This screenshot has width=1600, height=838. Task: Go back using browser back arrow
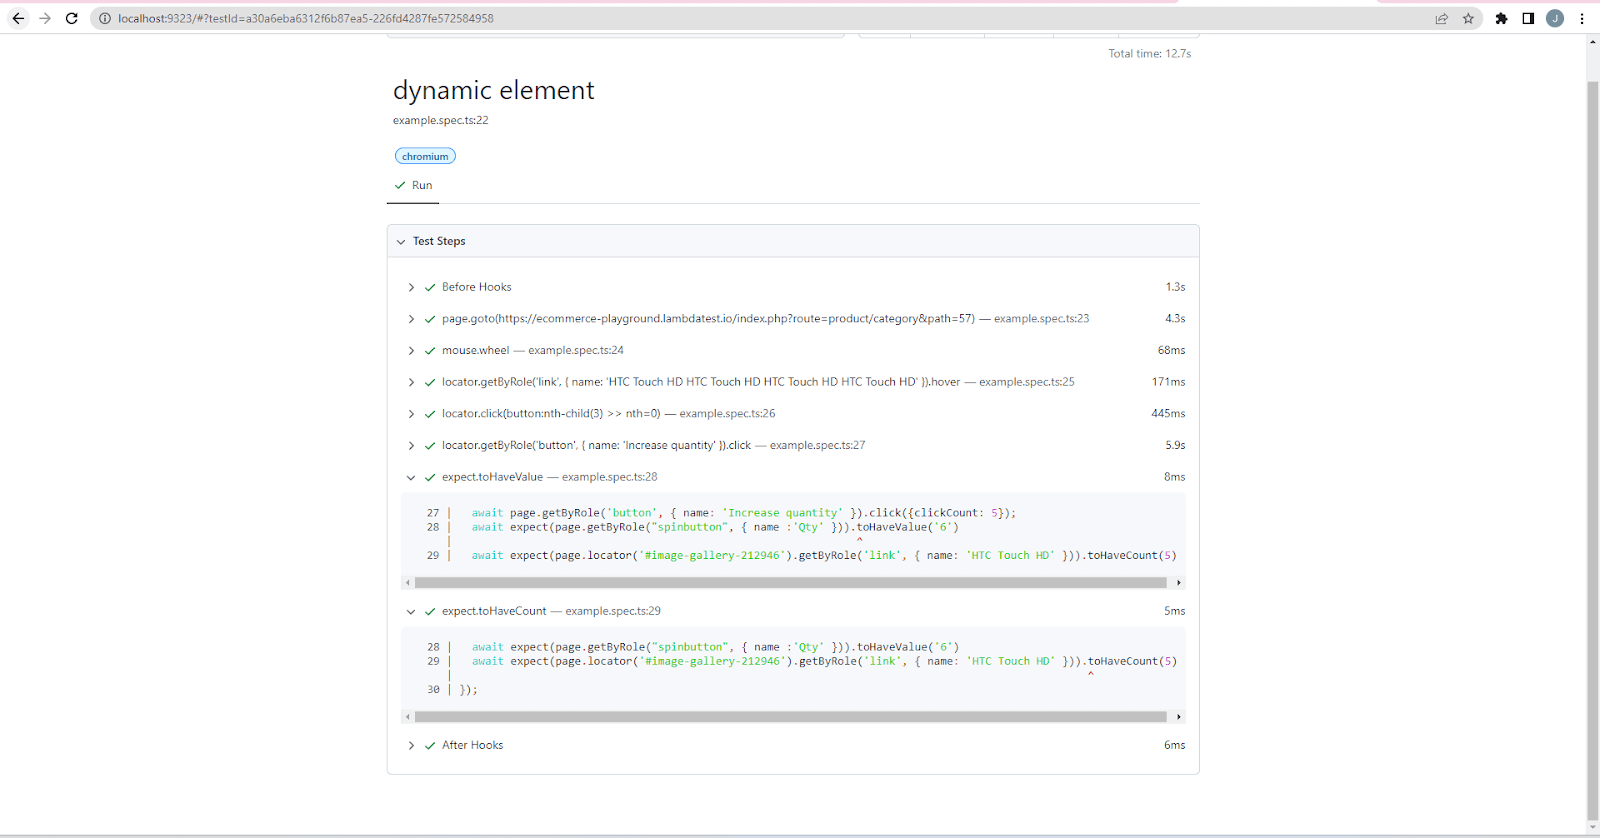coord(18,18)
